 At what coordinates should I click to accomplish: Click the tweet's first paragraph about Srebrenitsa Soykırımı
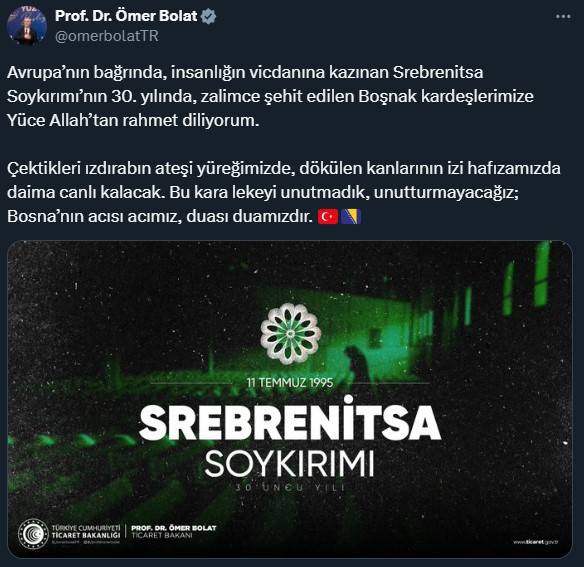pyautogui.click(x=270, y=96)
